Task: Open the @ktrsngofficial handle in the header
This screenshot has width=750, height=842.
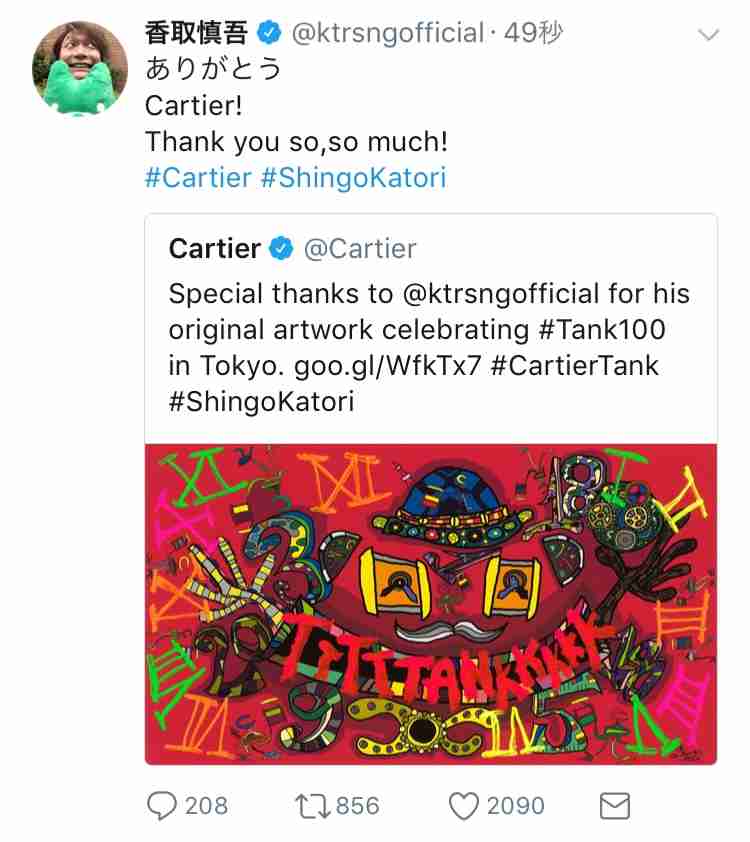Action: [388, 33]
